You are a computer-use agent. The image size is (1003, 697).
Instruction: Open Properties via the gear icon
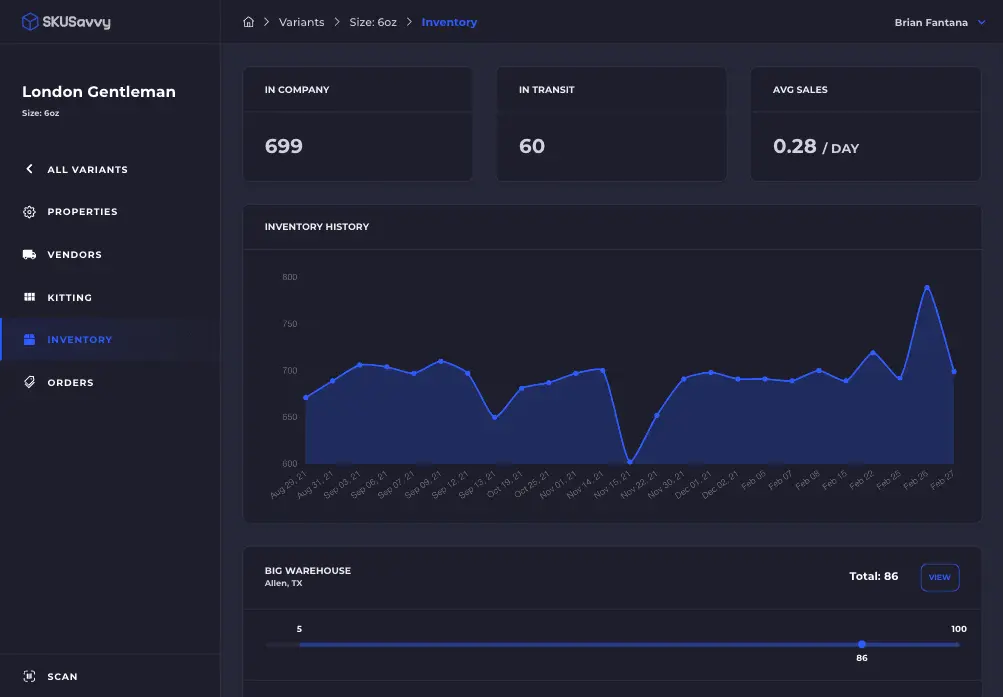[29, 212]
